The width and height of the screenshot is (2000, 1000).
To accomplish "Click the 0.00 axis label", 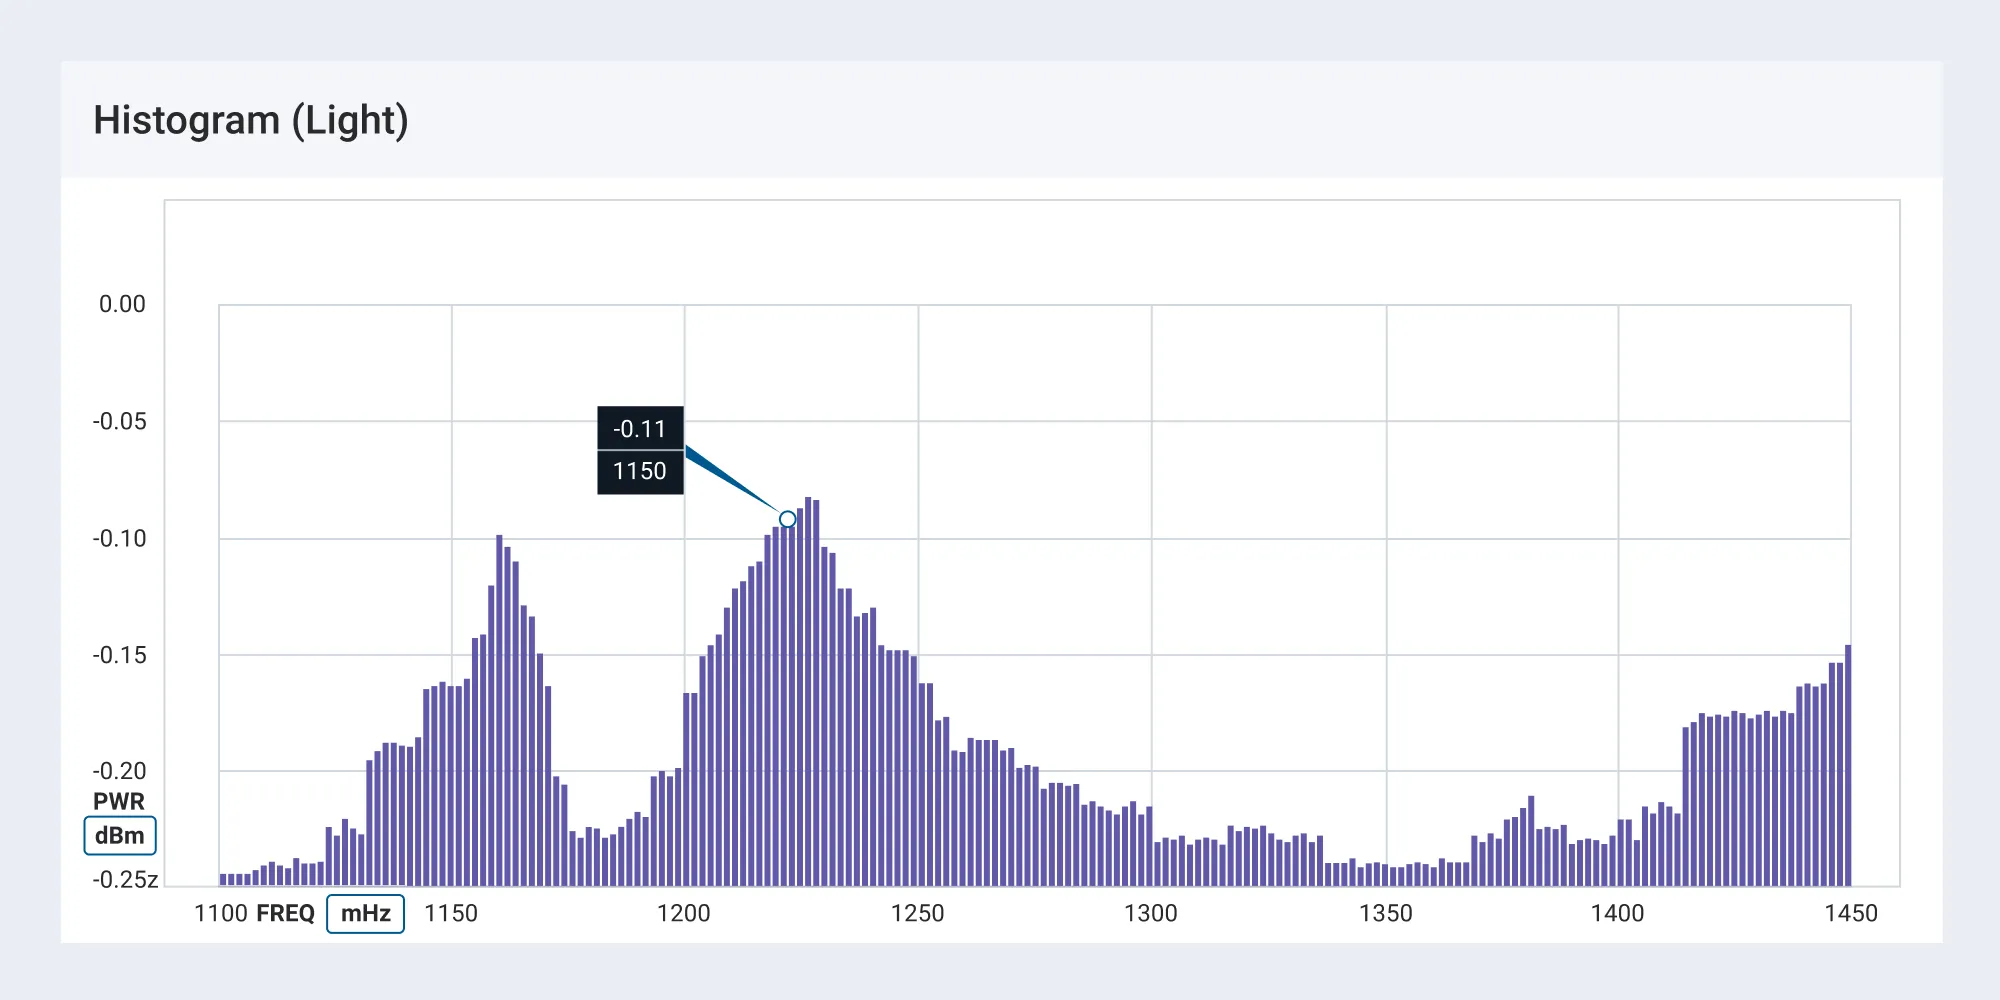I will click(x=120, y=302).
